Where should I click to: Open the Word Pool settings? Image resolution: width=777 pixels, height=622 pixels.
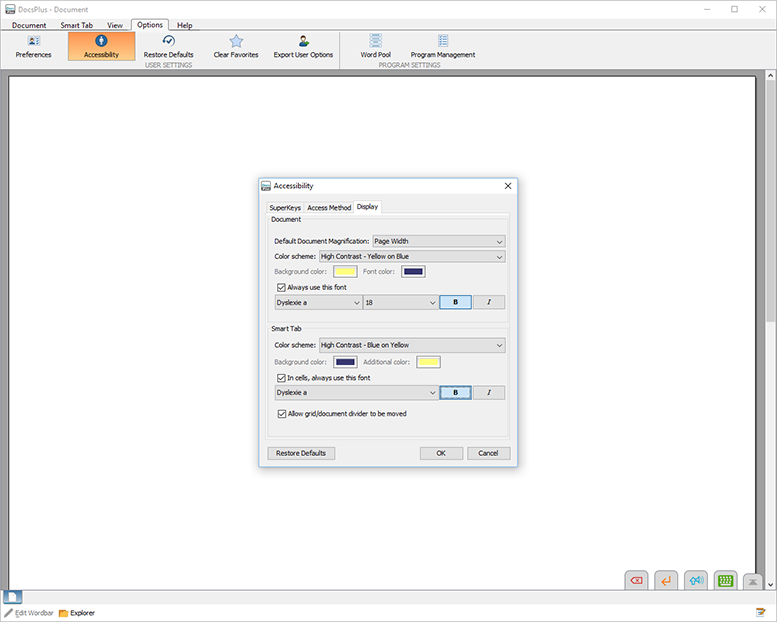(375, 46)
